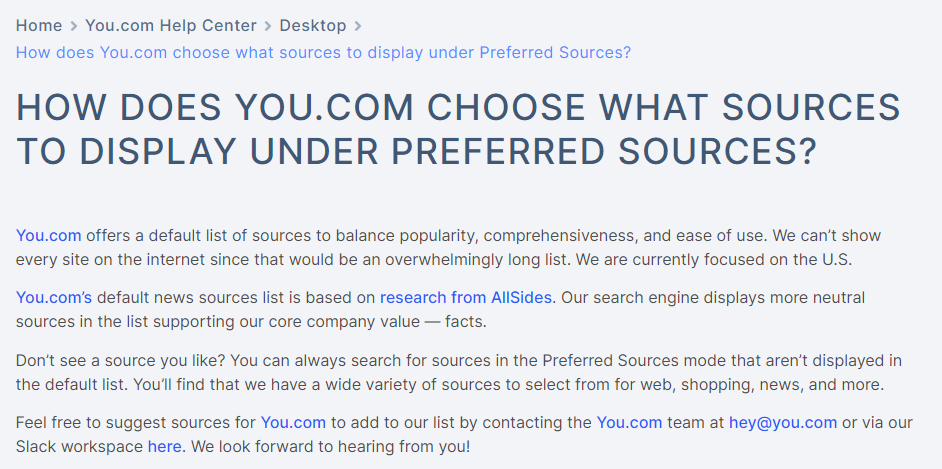Click the chevron after Desktop breadcrumb
942x469 pixels.
click(358, 26)
